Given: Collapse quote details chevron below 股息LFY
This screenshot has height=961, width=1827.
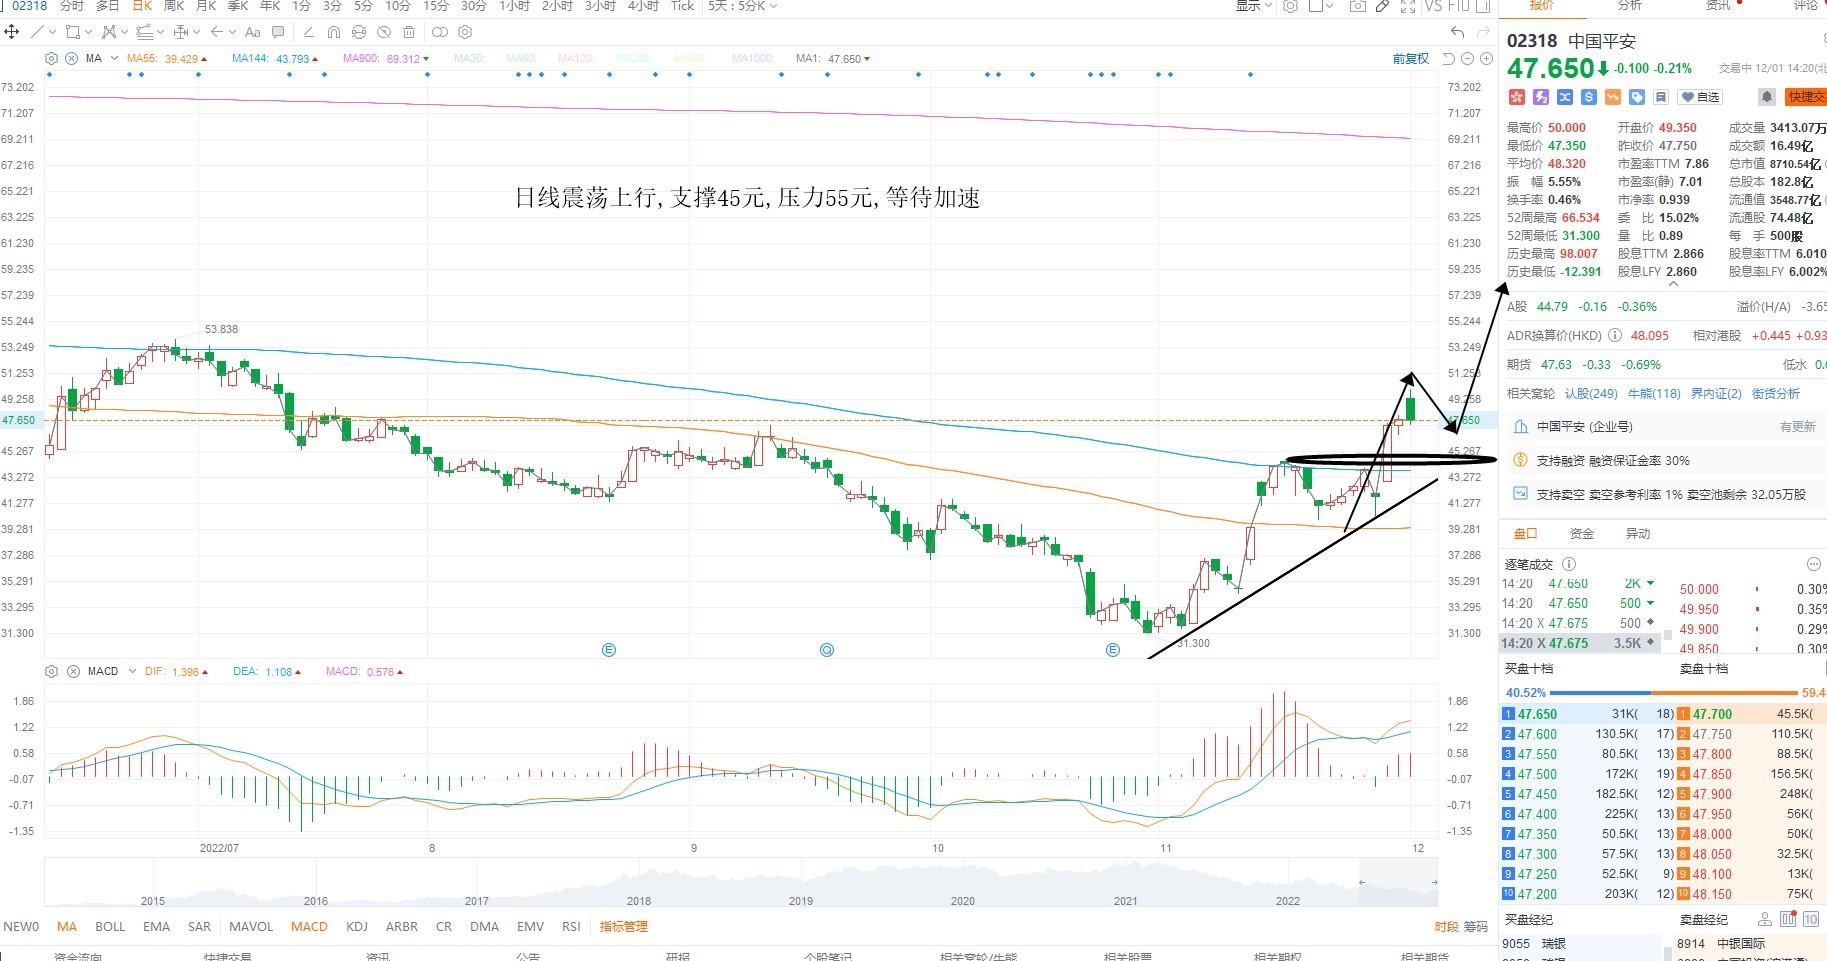Looking at the screenshot, I should [1673, 285].
